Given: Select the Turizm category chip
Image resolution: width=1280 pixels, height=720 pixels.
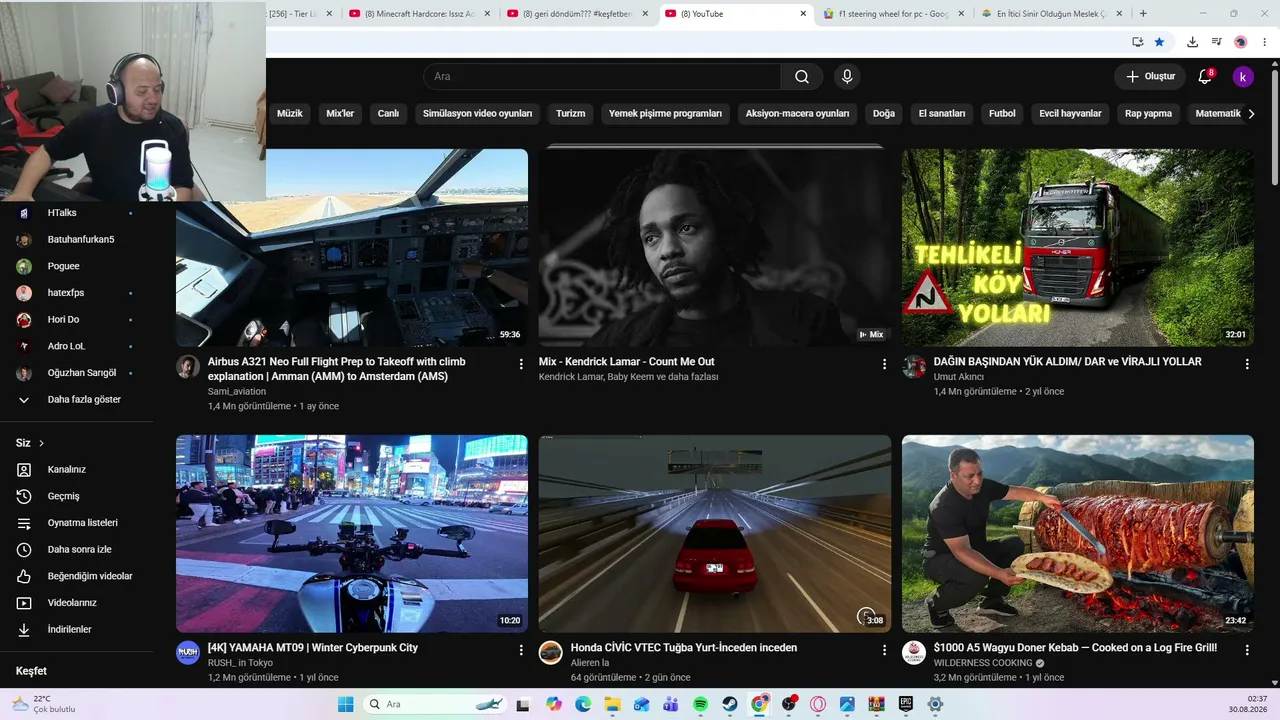Looking at the screenshot, I should [x=571, y=114].
